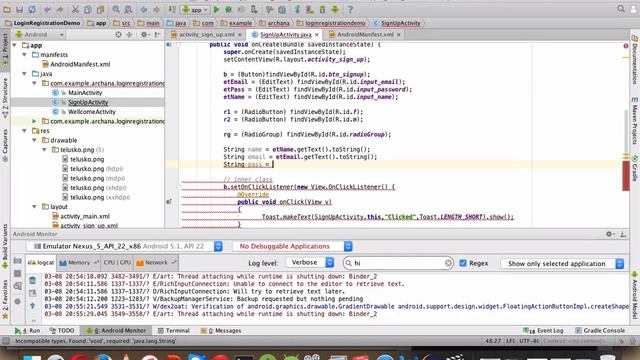The width and height of the screenshot is (640, 360).
Task: Click the Synchronize toolbar icon
Action: 32,9
